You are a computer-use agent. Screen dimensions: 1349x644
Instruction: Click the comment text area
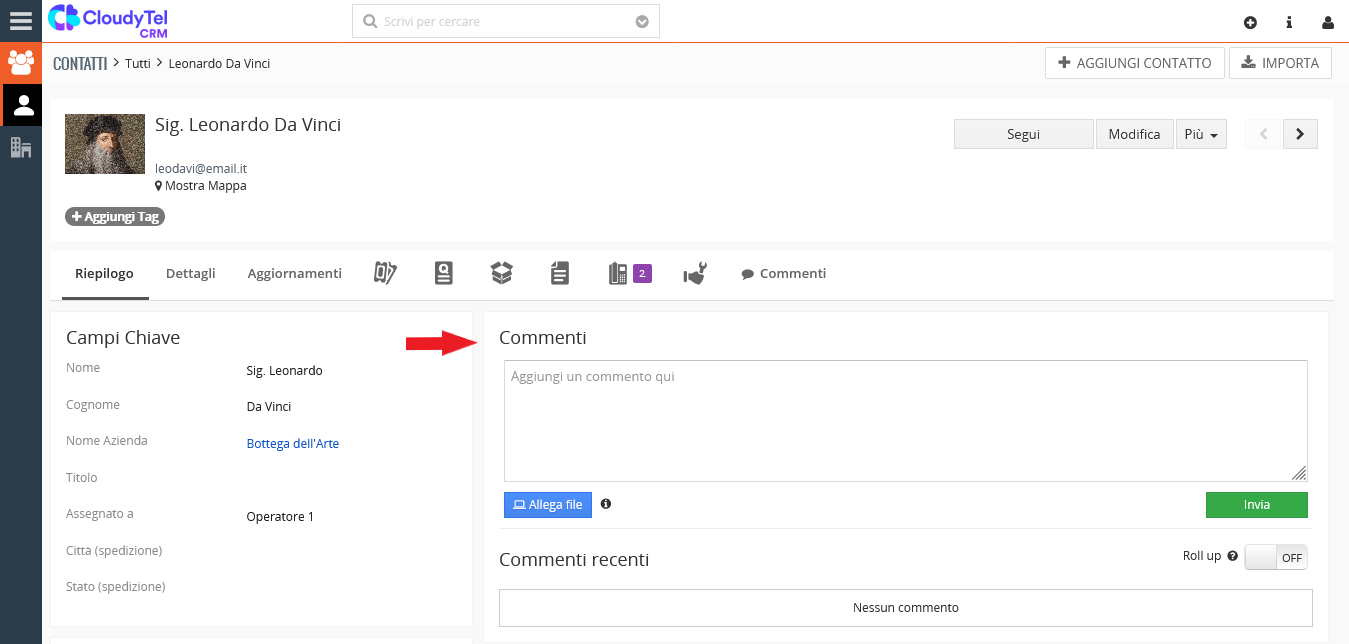[905, 420]
